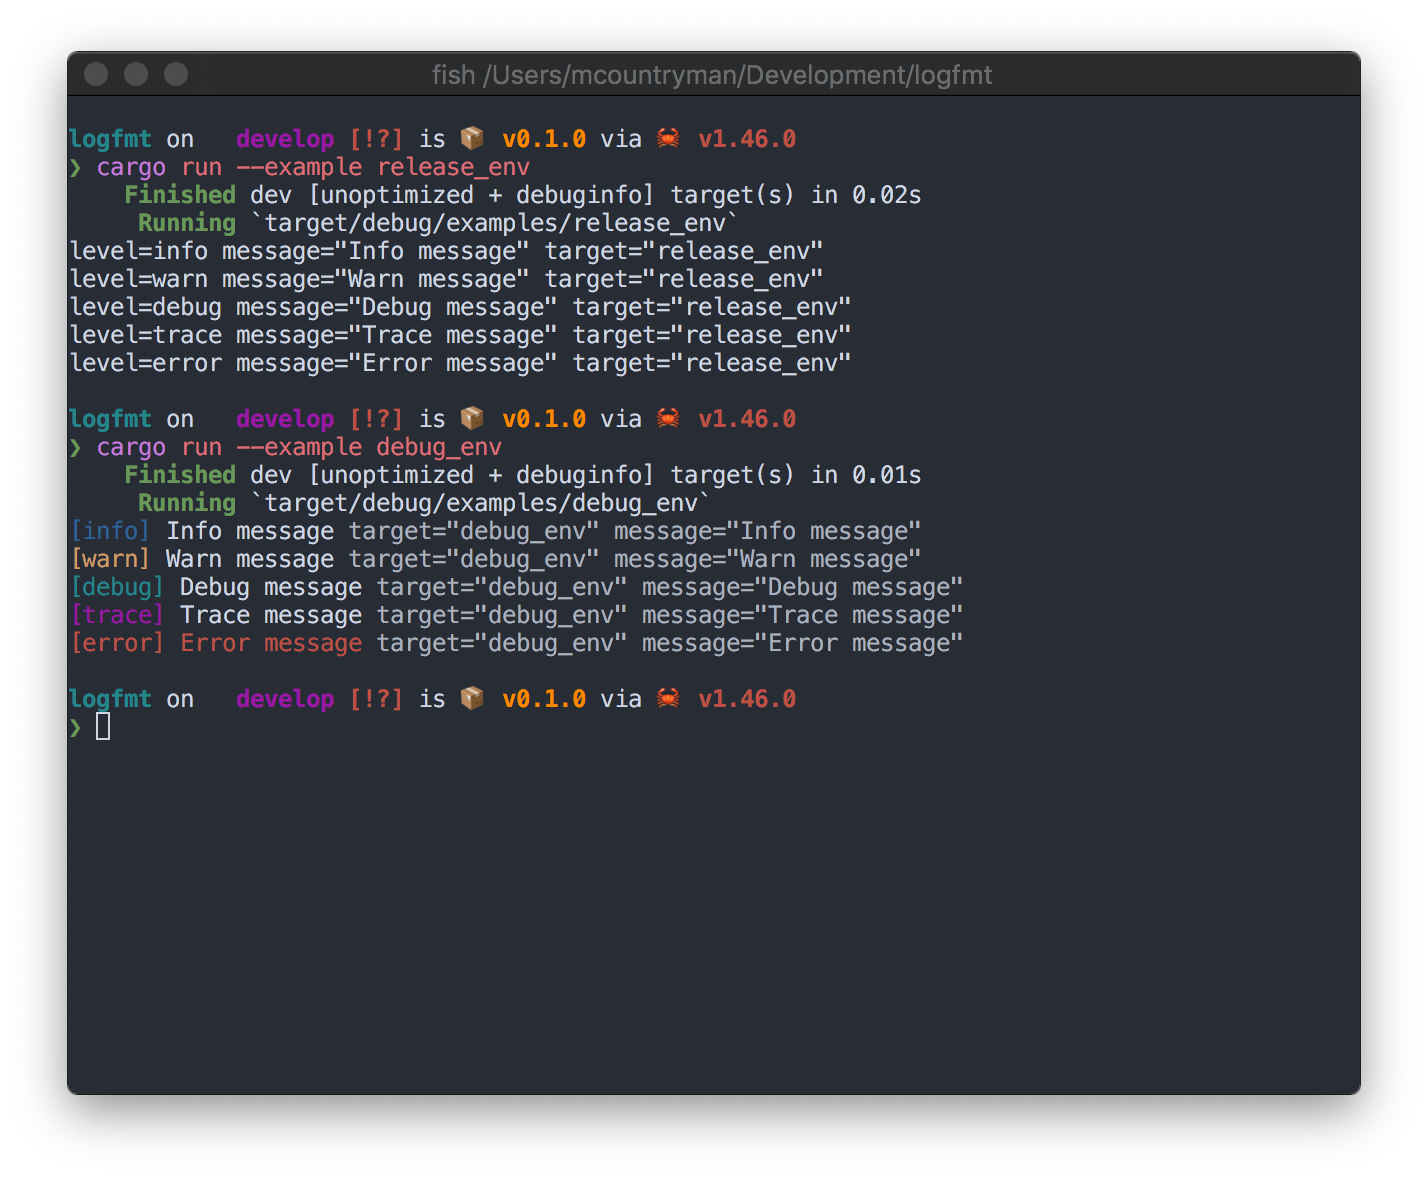Click the 'level=error' log line

point(461,363)
